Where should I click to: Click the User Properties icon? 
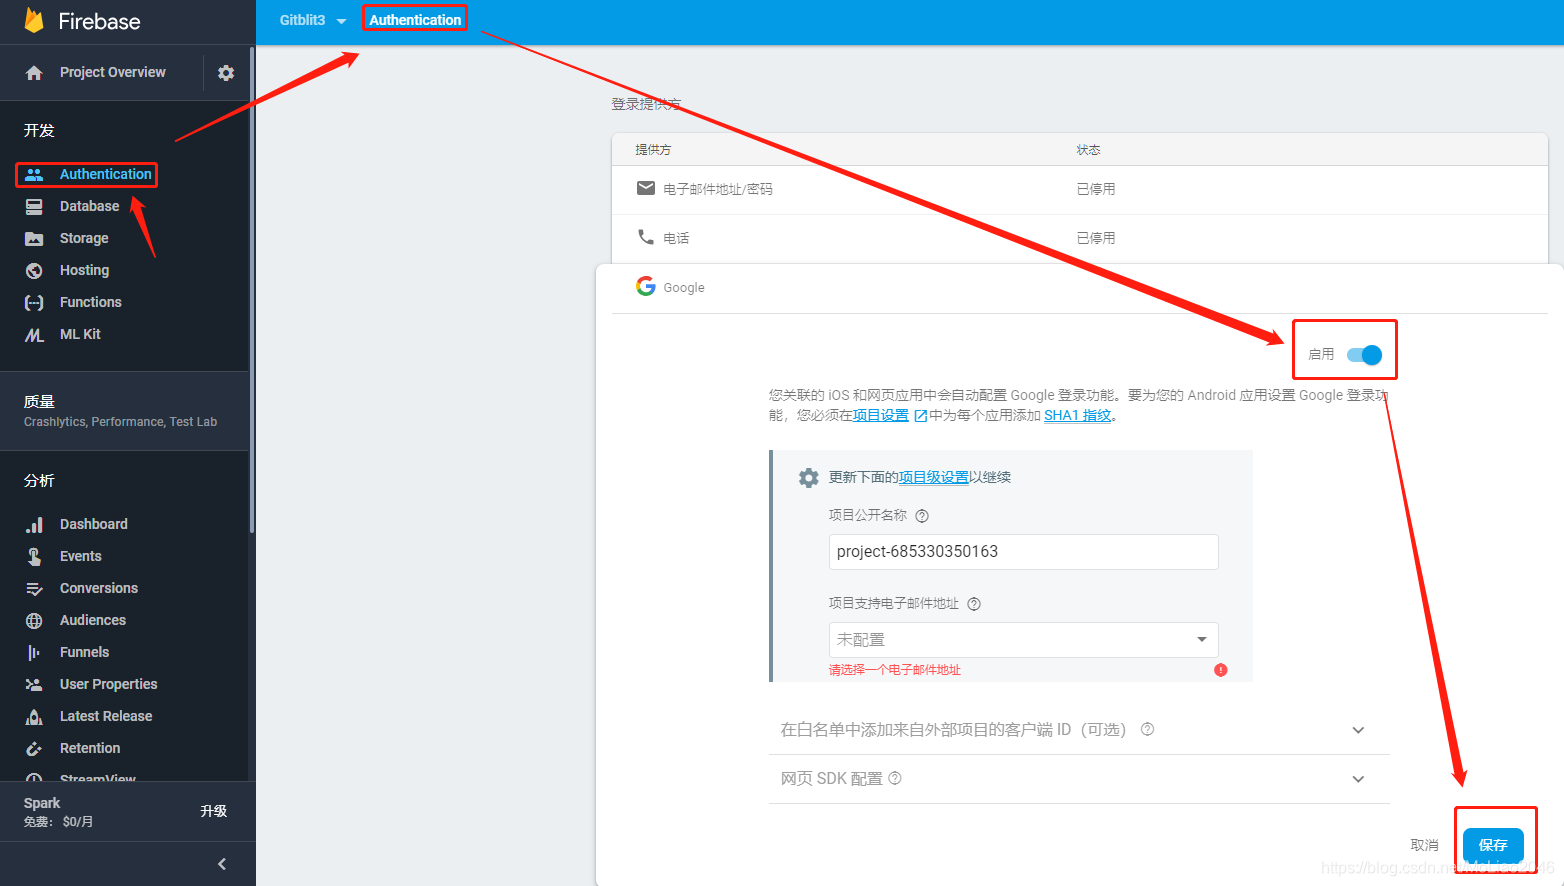[34, 684]
